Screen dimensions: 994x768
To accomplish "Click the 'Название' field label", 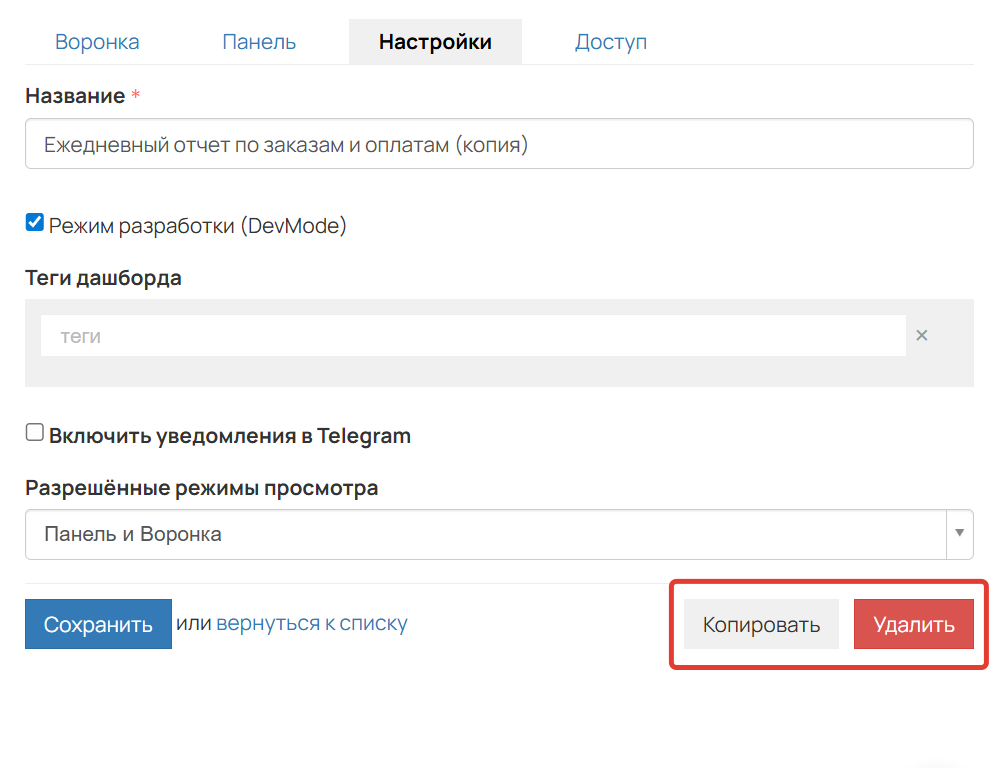I will (x=75, y=96).
